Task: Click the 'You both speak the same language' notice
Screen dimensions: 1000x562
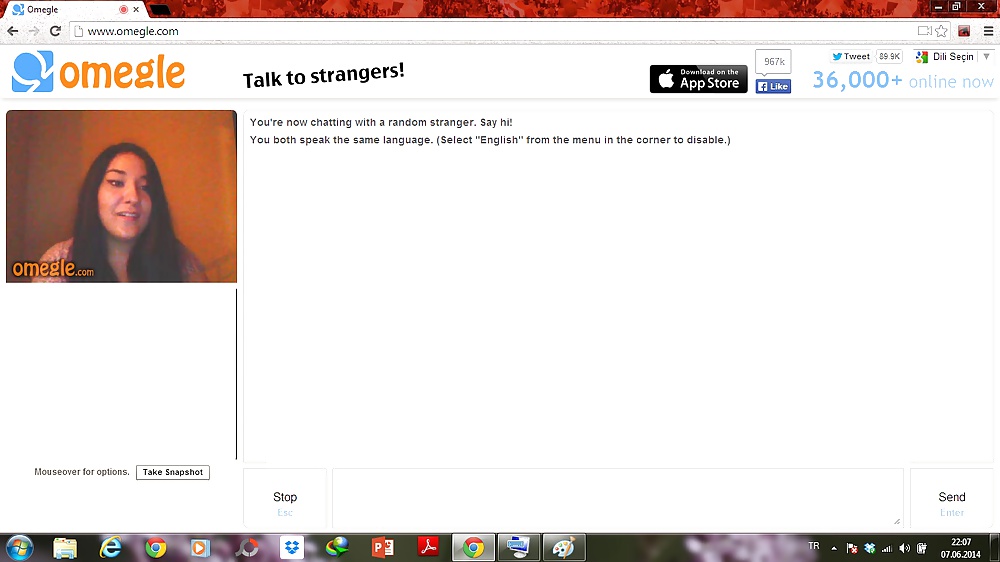Action: click(490, 140)
